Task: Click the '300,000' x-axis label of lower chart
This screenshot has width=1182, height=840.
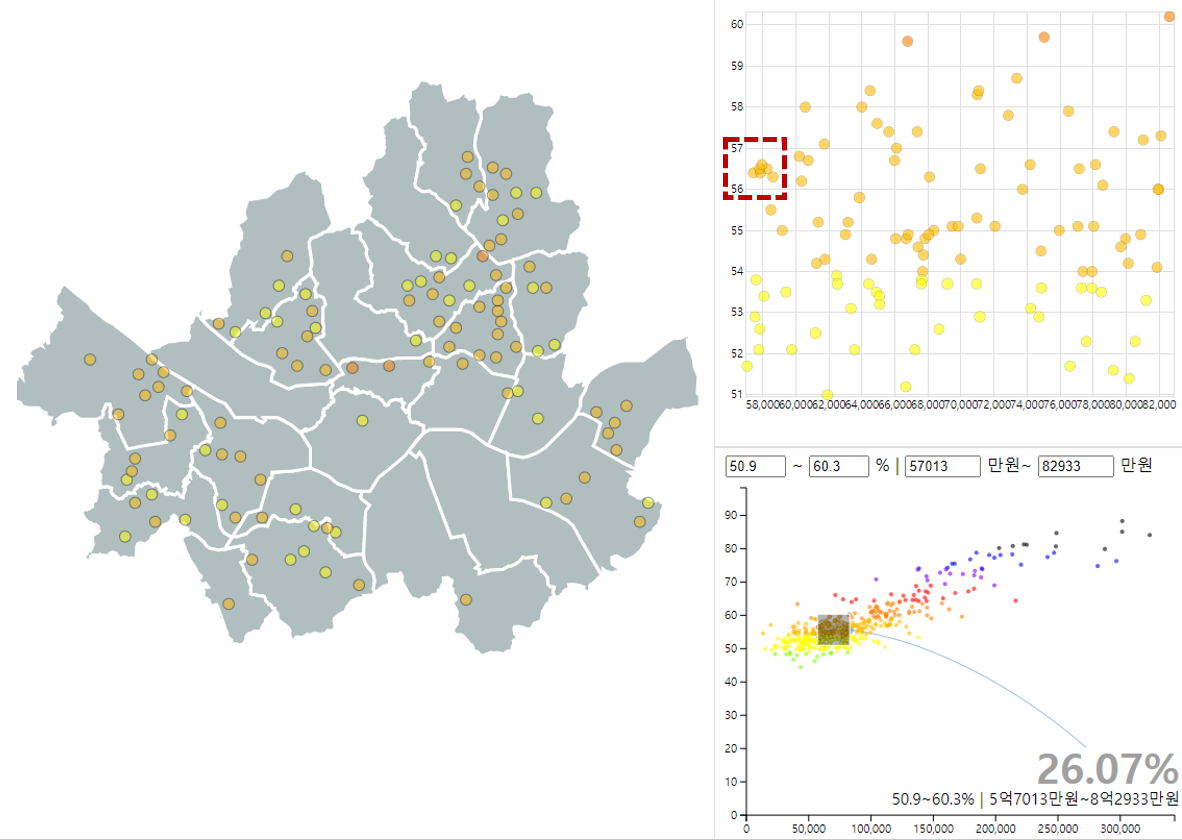Action: [1120, 829]
